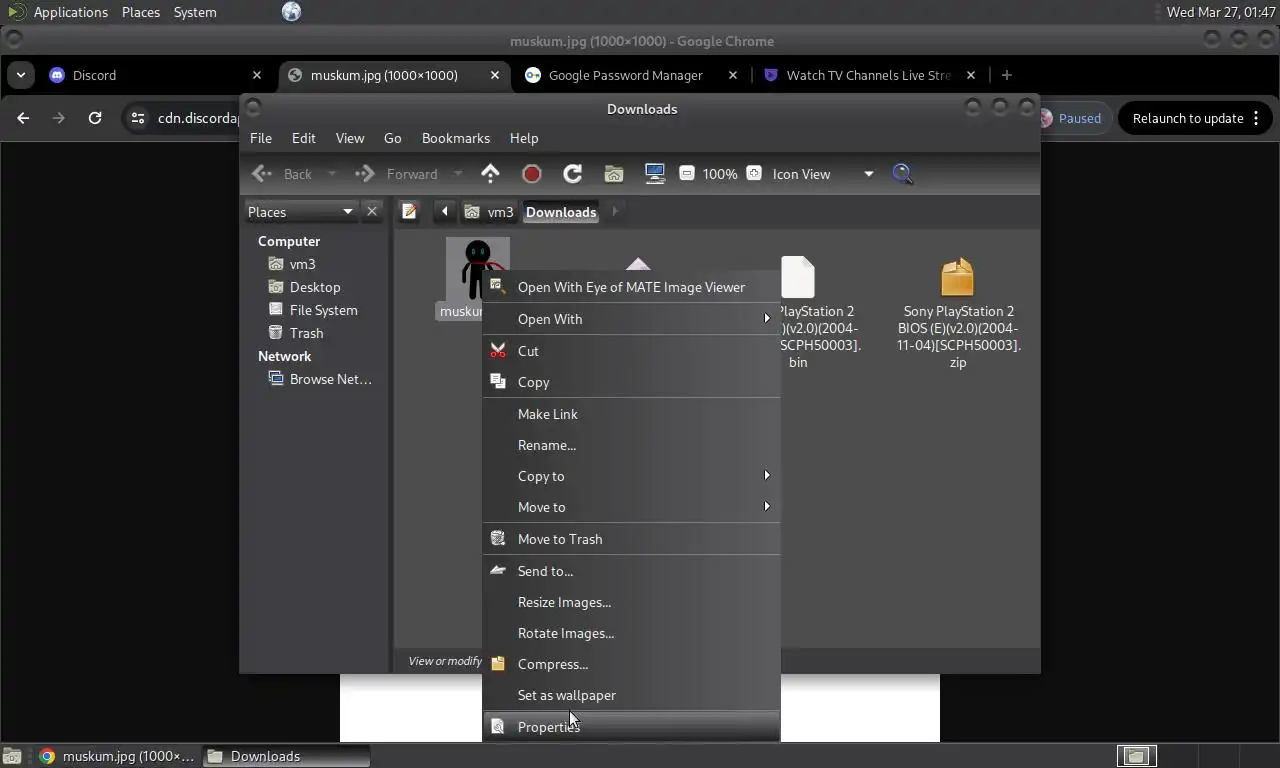Click the Downloads path button
Image resolution: width=1280 pixels, height=768 pixels.
[561, 211]
